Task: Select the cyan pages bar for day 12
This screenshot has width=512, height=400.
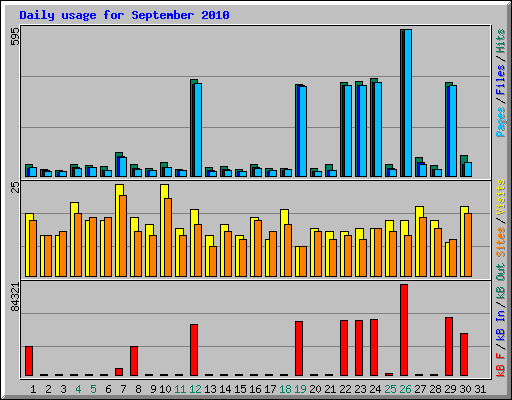Action: click(x=198, y=130)
